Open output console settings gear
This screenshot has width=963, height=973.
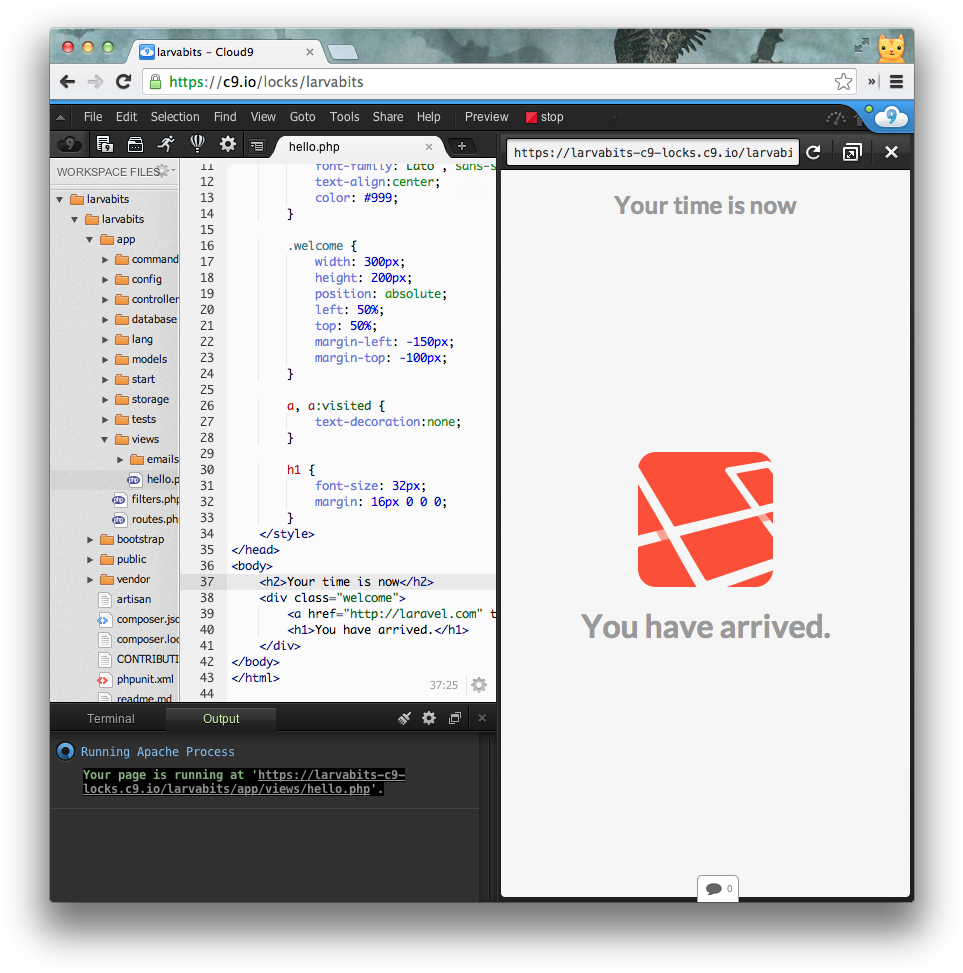coord(429,718)
